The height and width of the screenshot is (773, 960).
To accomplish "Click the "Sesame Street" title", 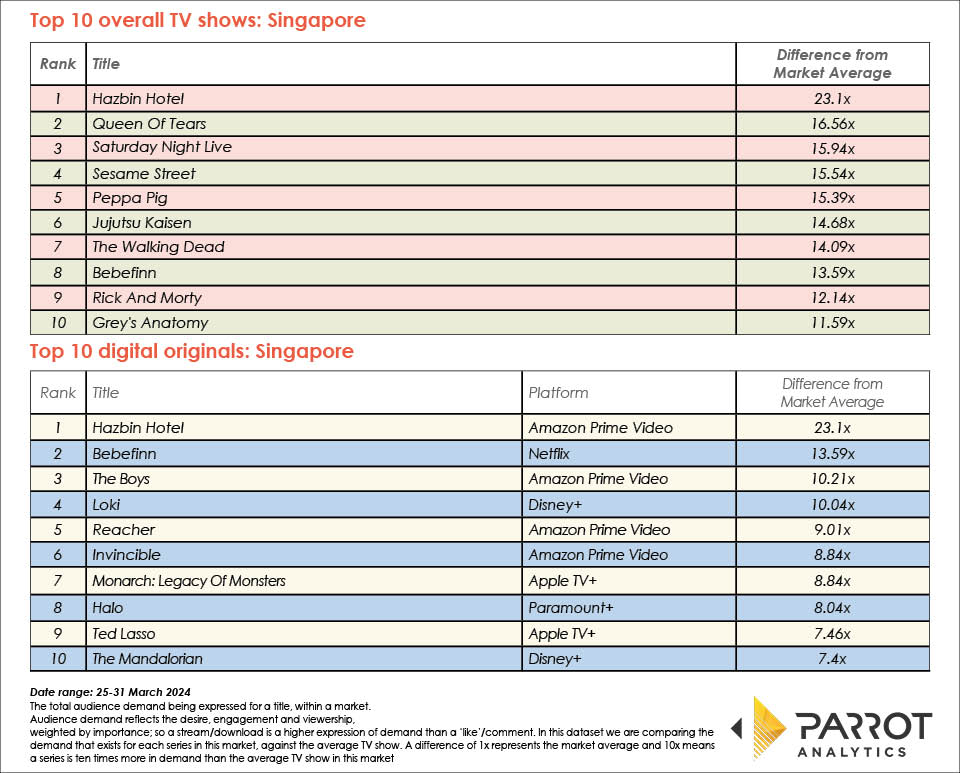I will click(x=144, y=174).
